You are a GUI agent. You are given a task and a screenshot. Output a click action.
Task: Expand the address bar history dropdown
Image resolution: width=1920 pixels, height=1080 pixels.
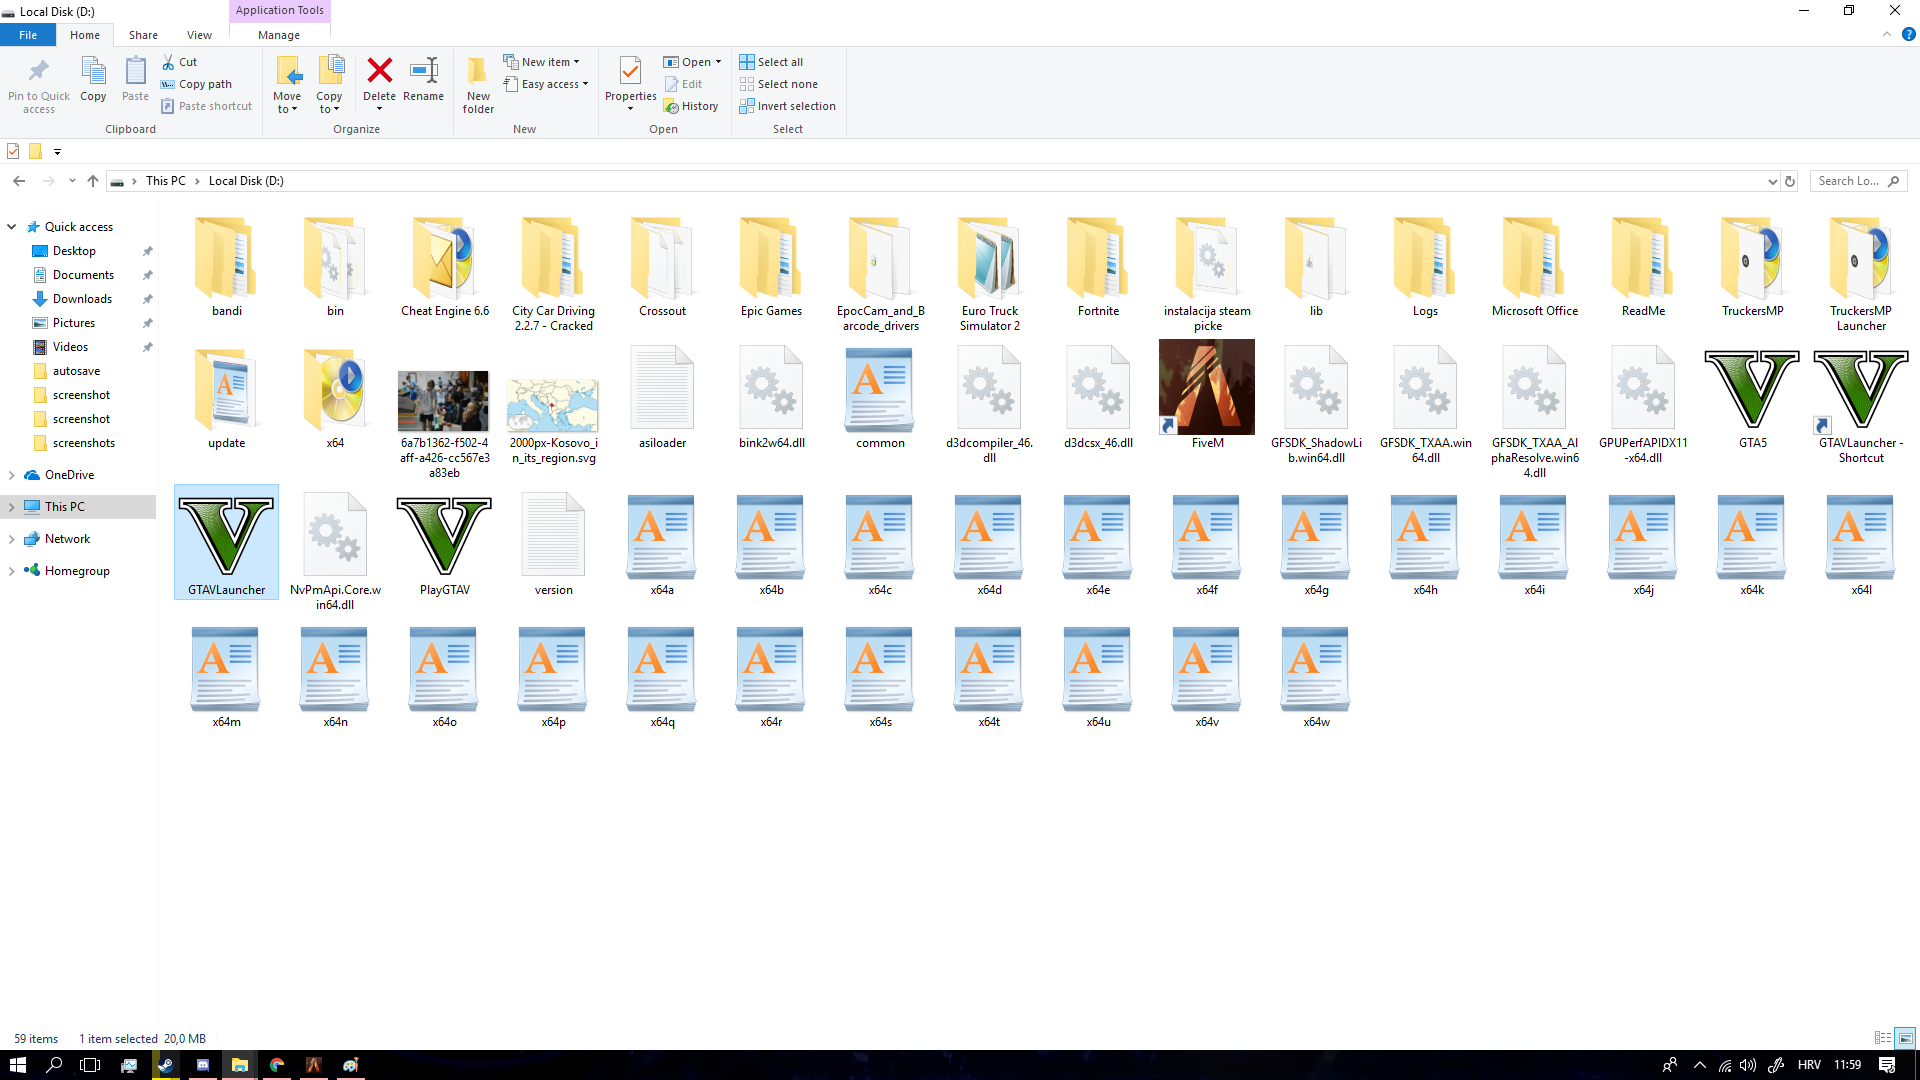[x=1772, y=181]
